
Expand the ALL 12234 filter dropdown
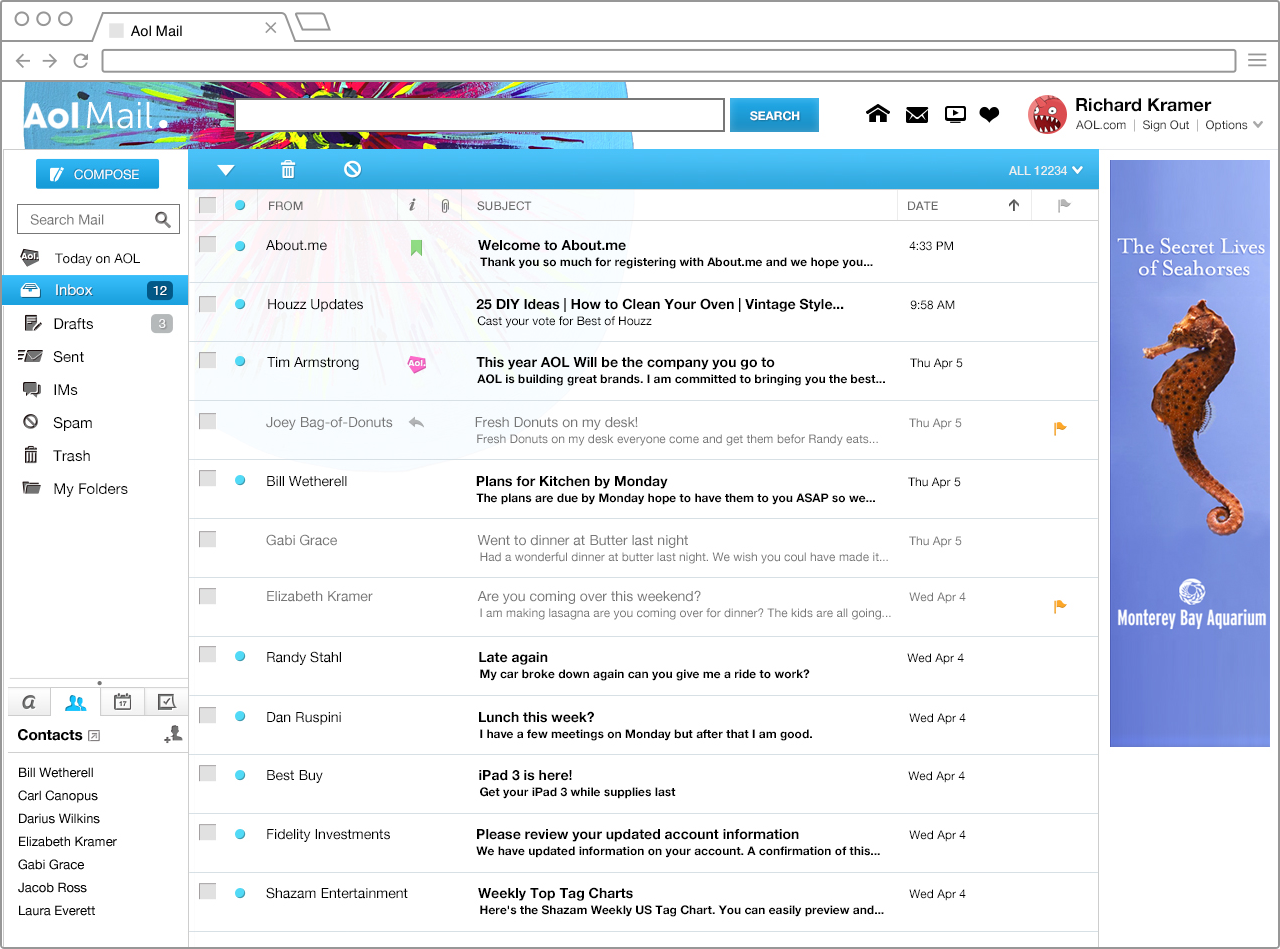[1046, 170]
